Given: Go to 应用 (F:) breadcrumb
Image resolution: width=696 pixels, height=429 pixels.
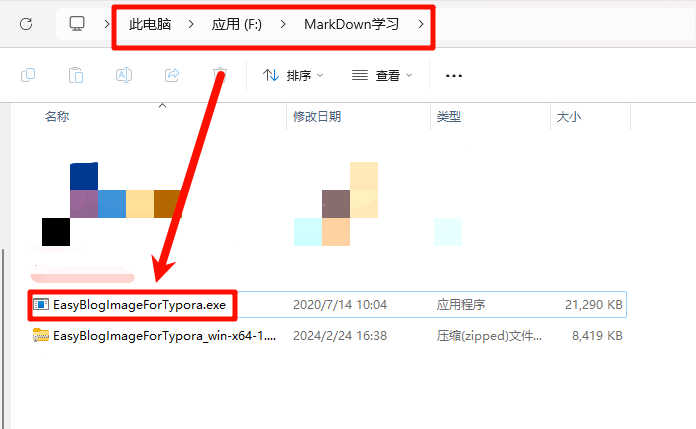Looking at the screenshot, I should (x=237, y=24).
